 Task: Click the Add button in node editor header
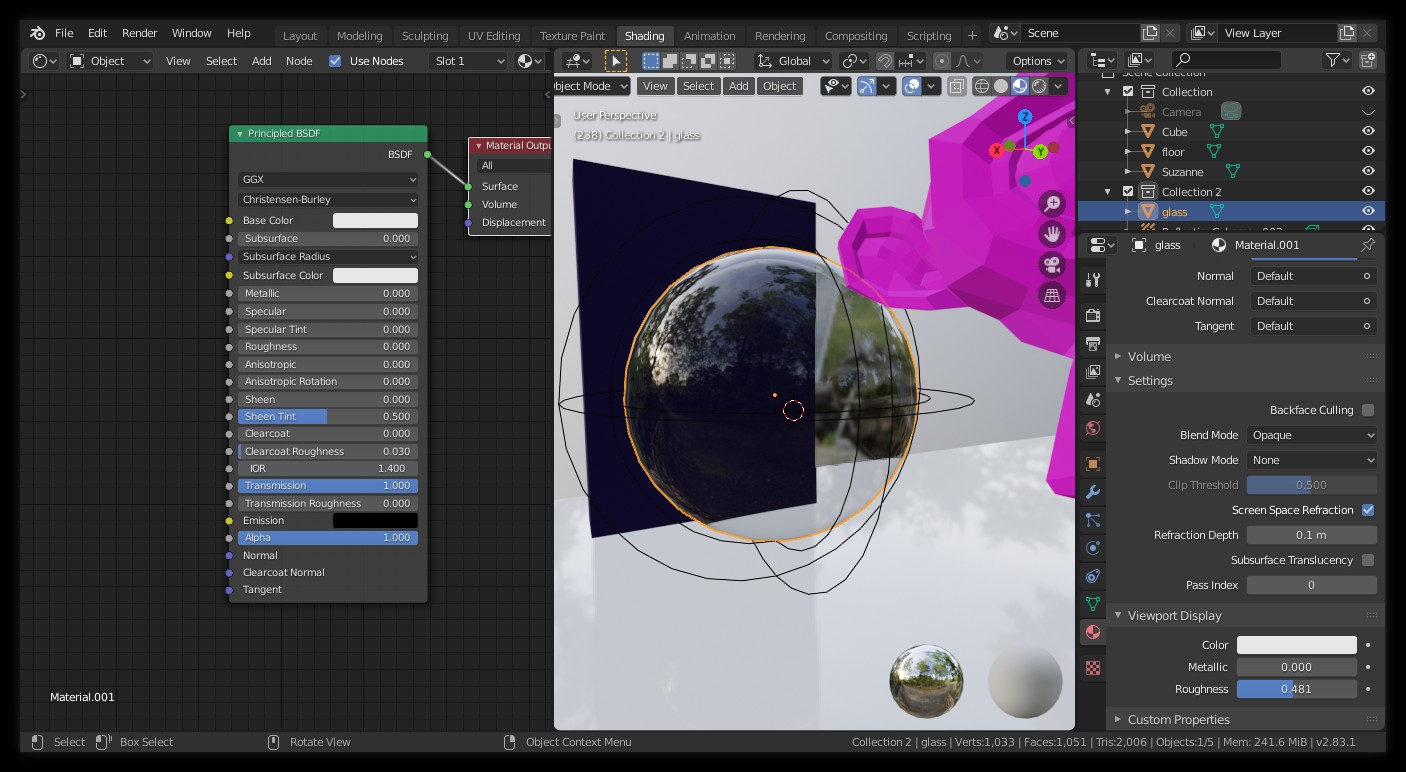tap(261, 61)
